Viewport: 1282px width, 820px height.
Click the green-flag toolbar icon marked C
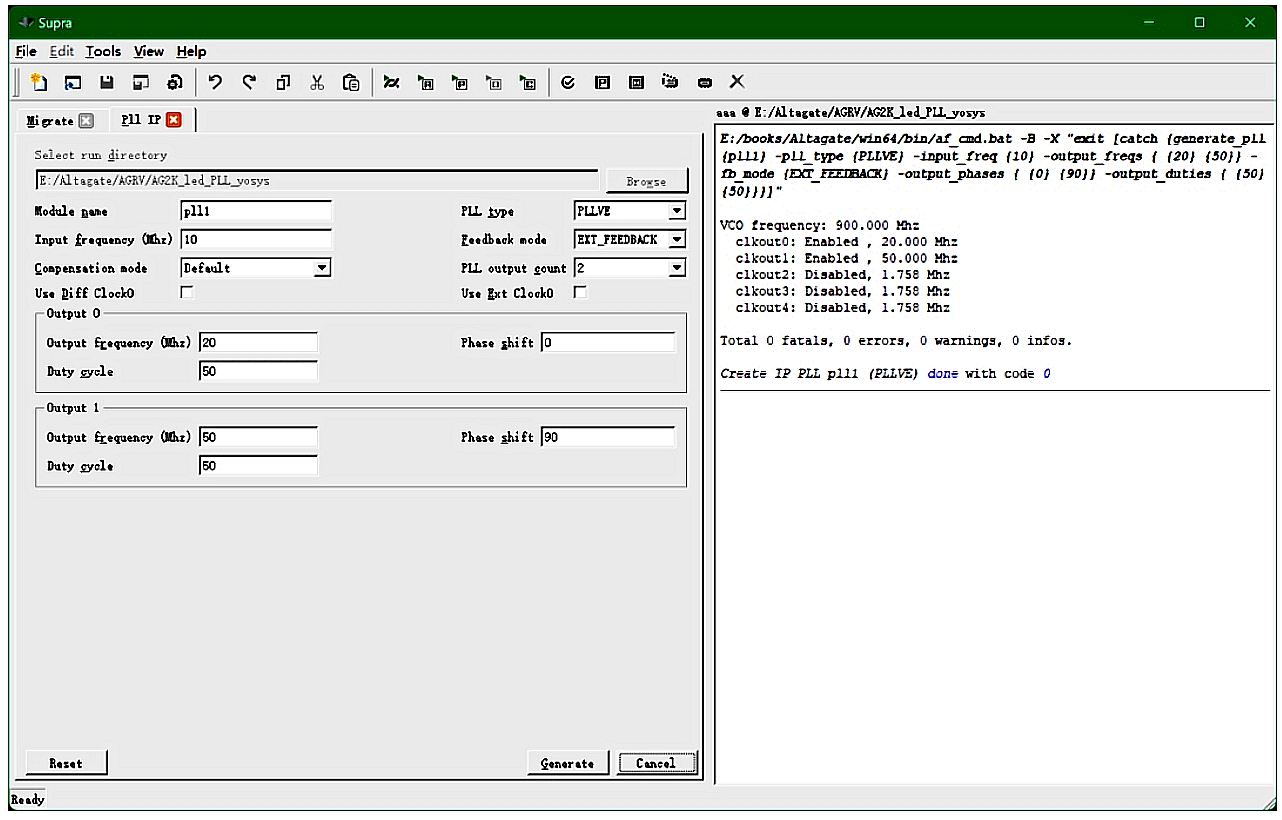pos(528,82)
